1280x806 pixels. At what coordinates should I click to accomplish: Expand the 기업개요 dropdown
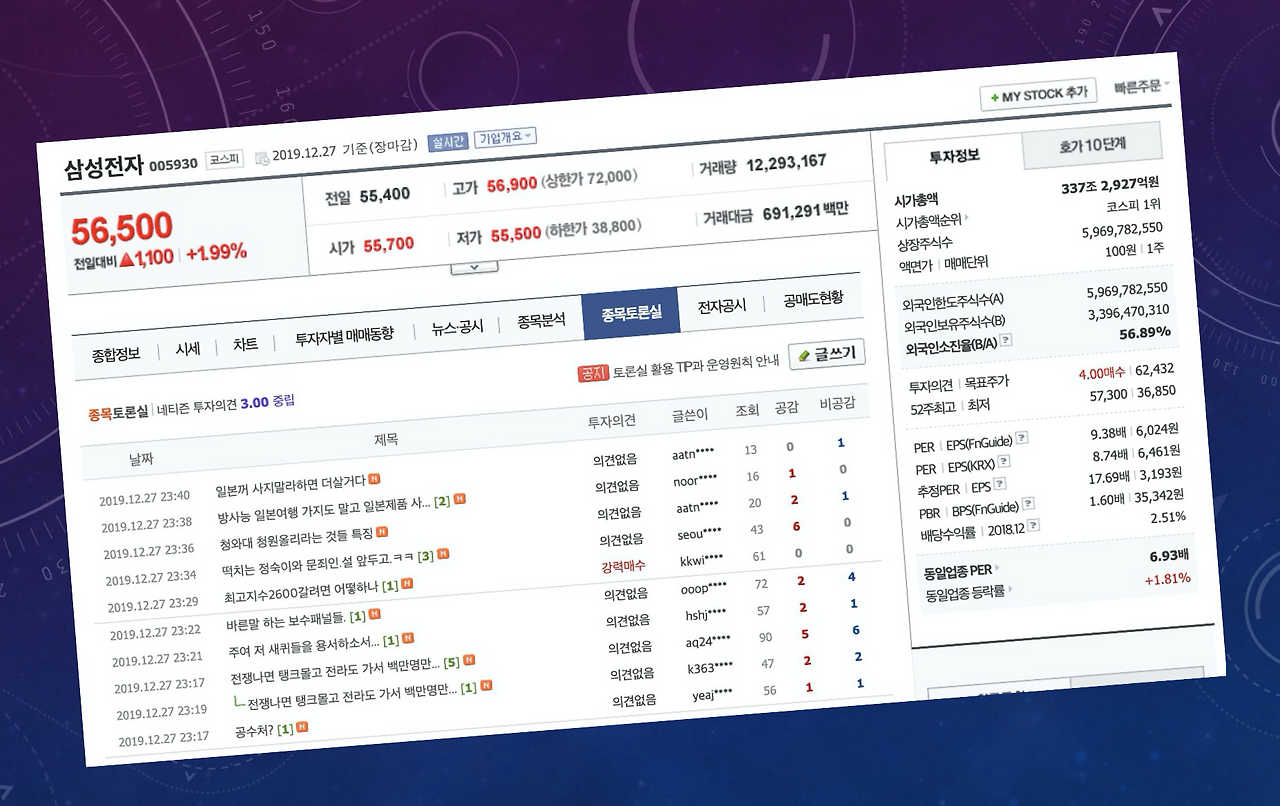click(x=505, y=137)
